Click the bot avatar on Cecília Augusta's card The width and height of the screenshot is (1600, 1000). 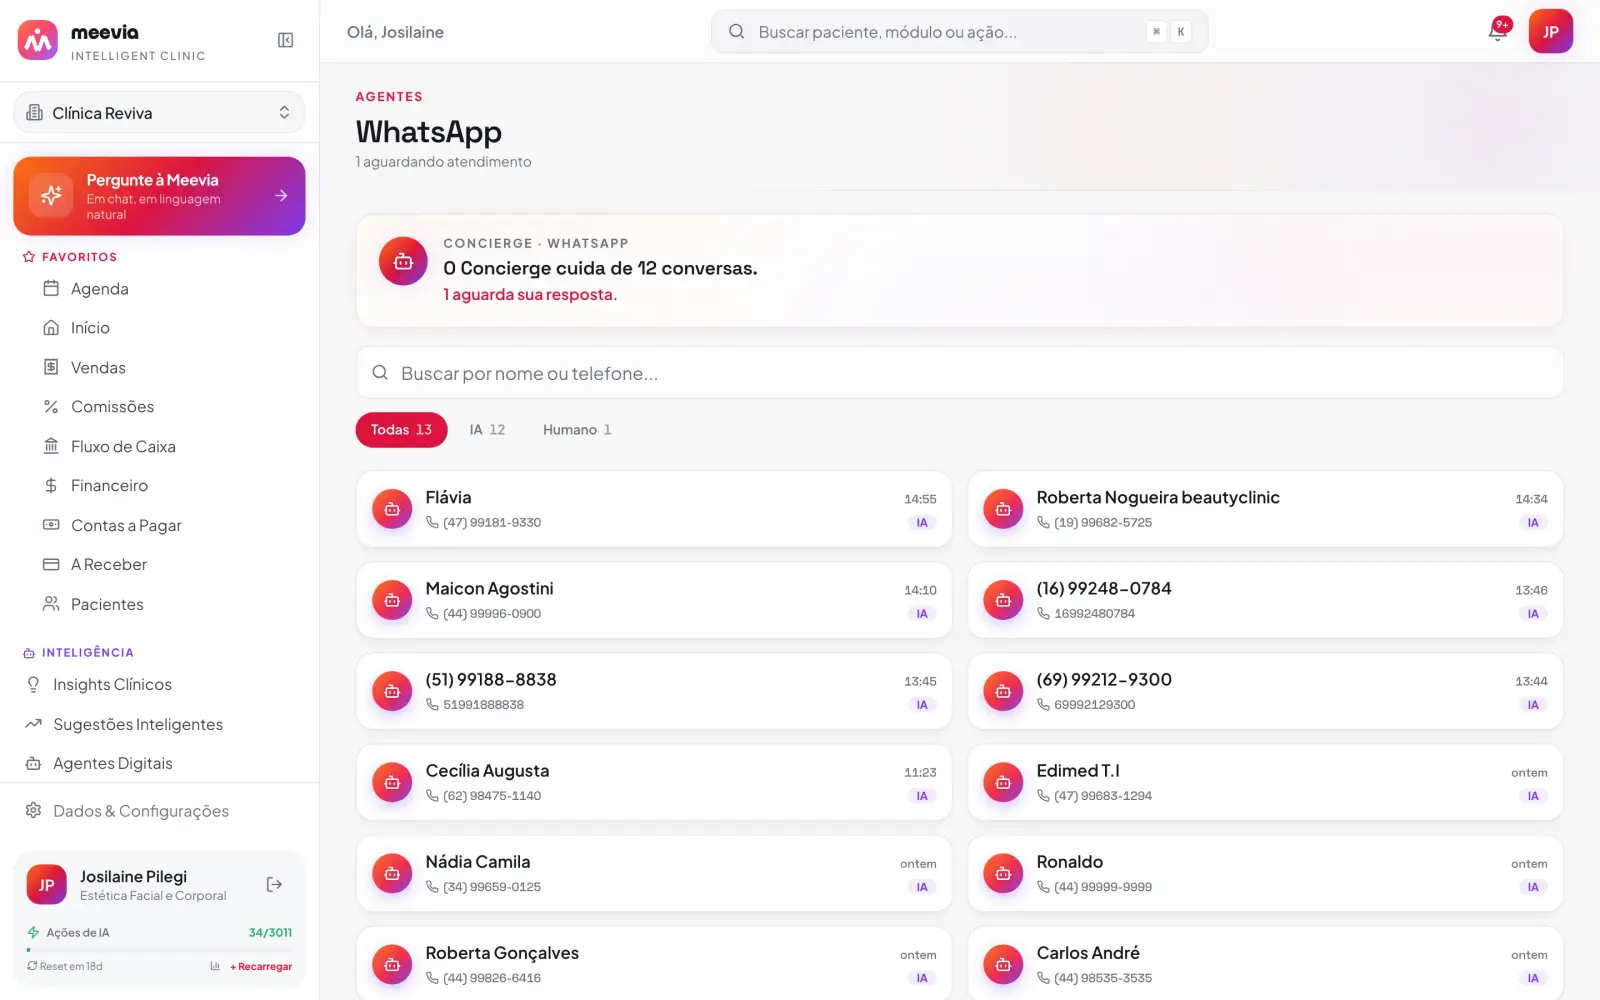392,782
